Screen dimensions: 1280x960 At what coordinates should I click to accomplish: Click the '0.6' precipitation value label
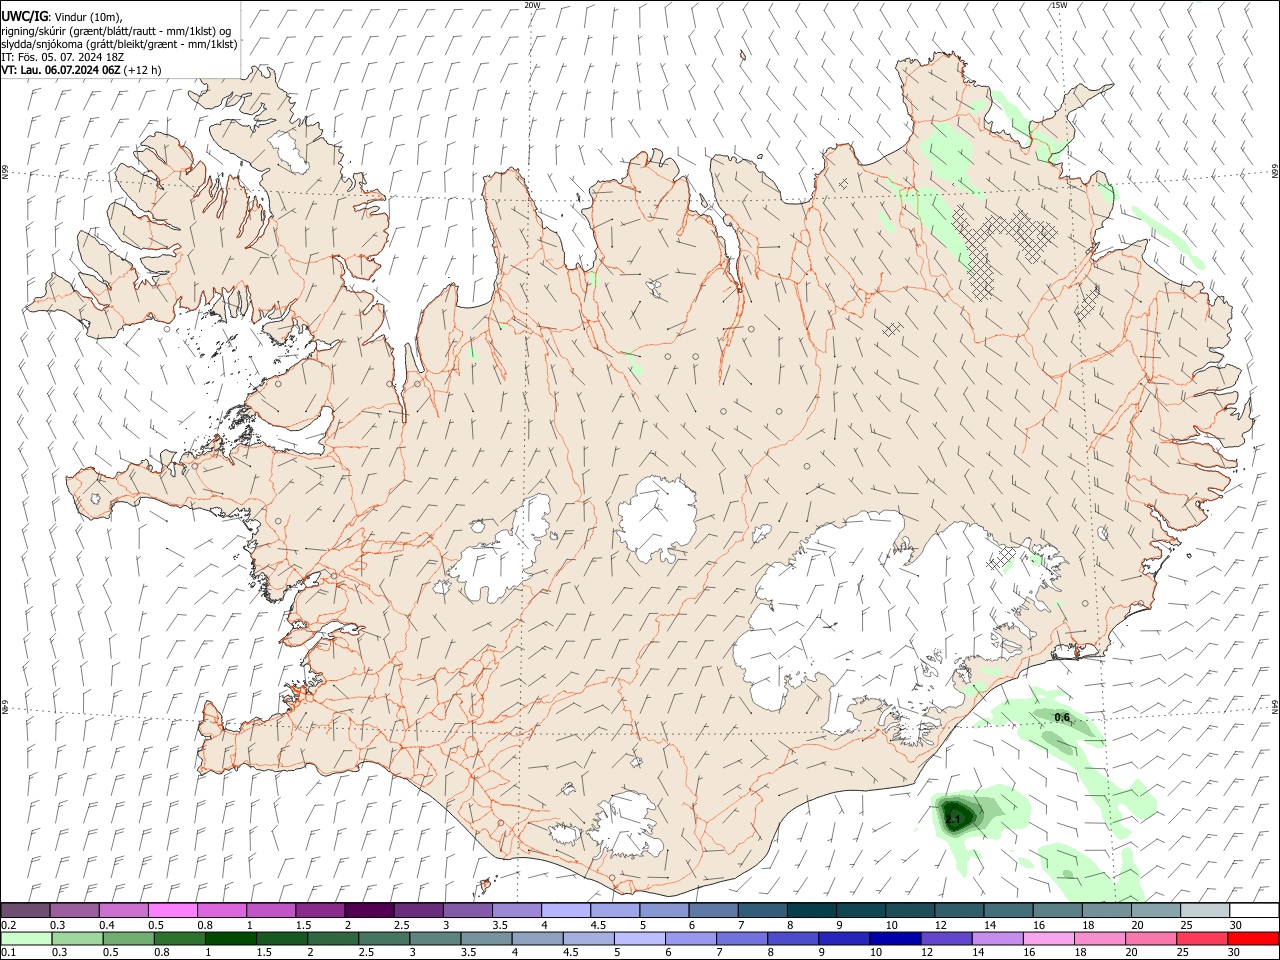(x=1062, y=718)
